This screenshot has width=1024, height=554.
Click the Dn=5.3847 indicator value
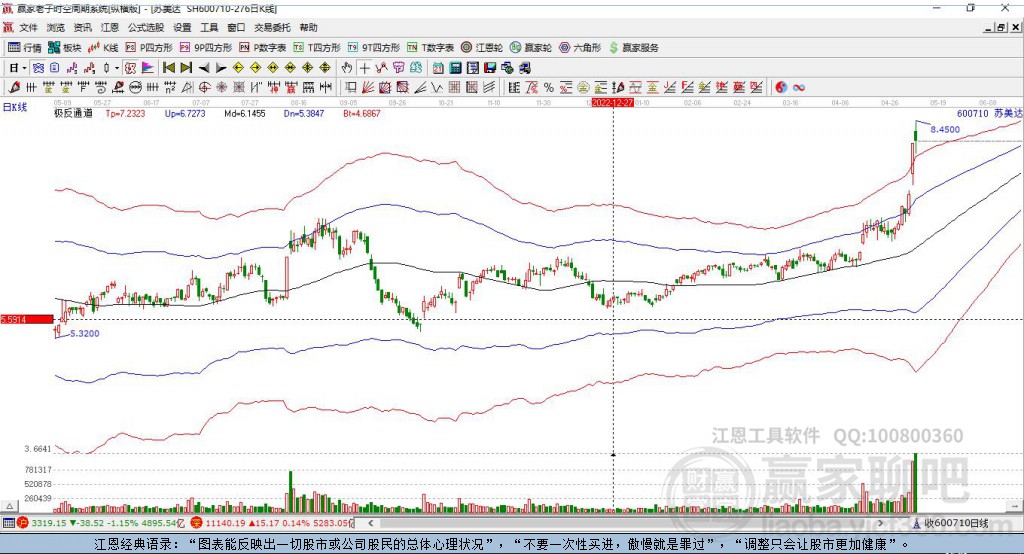click(304, 114)
